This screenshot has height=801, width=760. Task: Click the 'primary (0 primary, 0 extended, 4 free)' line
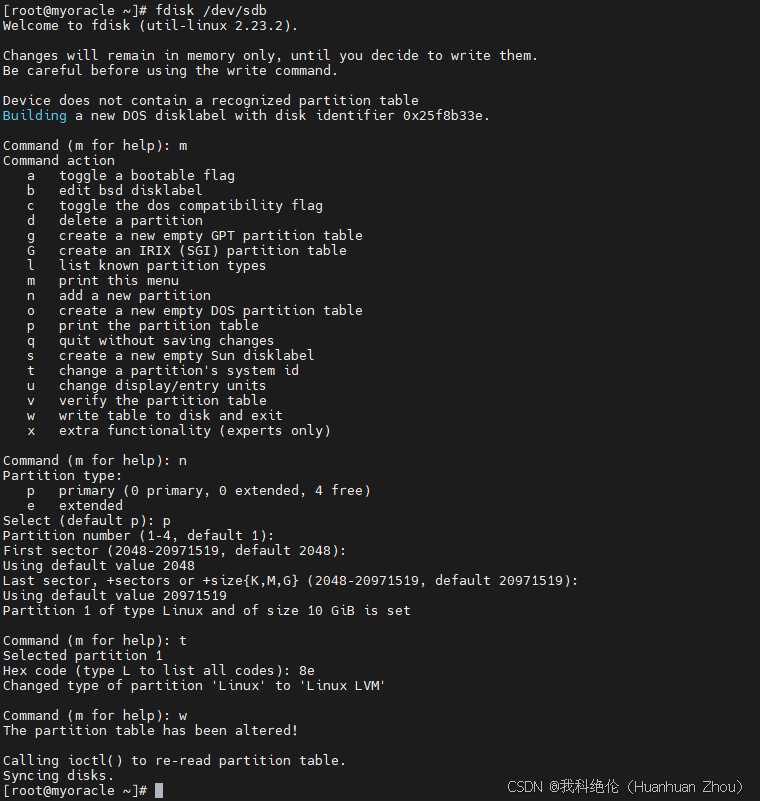(214, 490)
